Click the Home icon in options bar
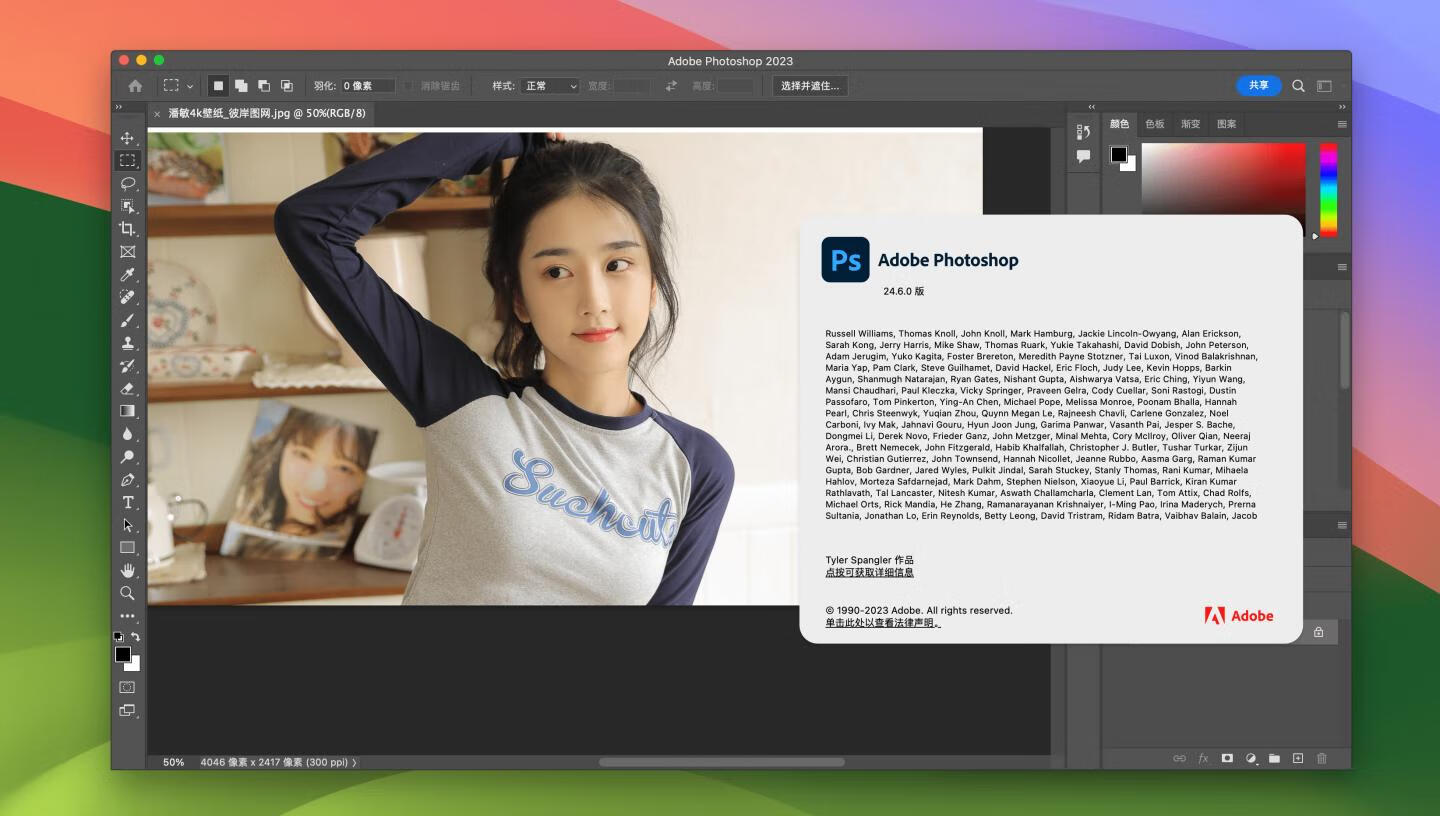Screen dimensions: 1440x816 [135, 86]
